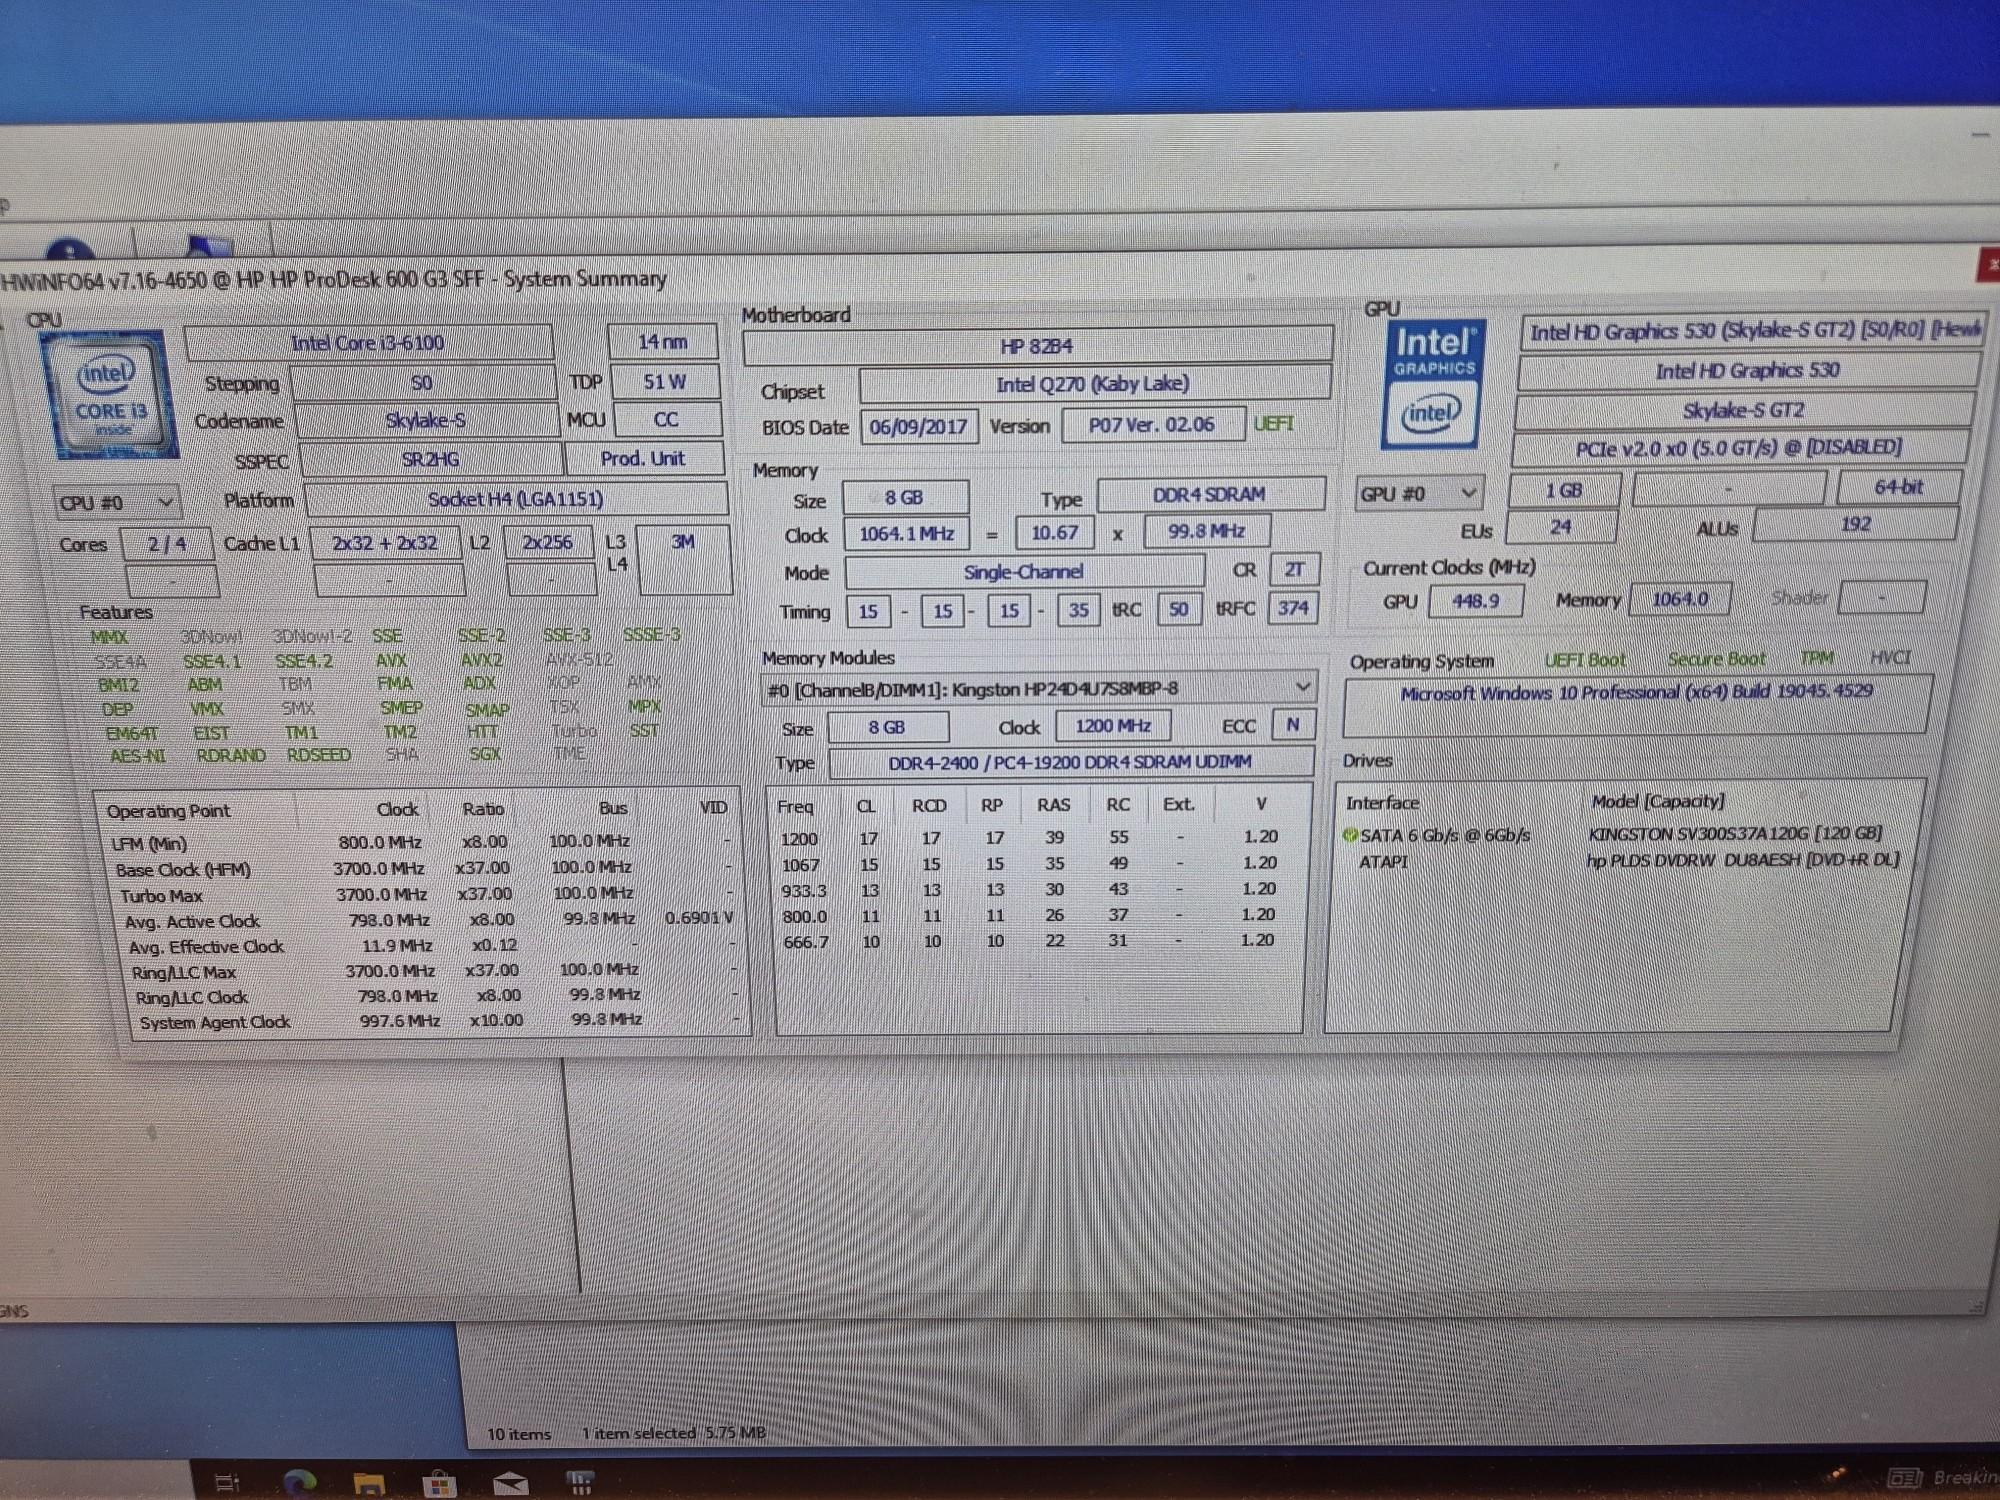Open File Explorer from the taskbar

(x=368, y=1483)
